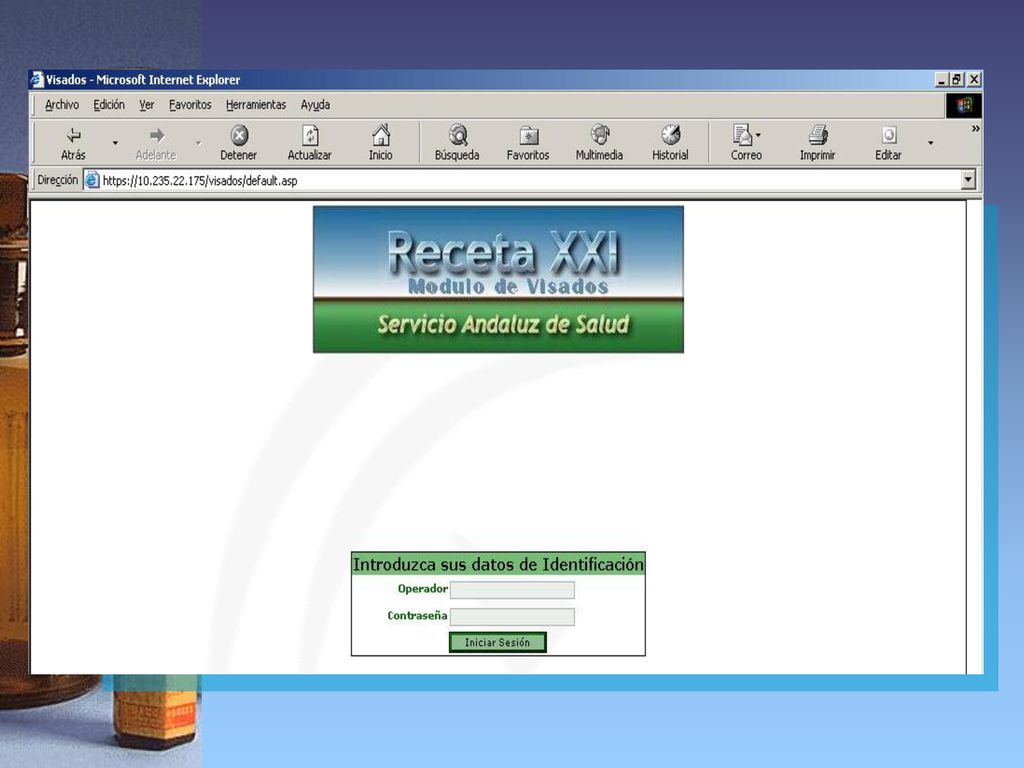Open the Ayuda menu
1024x768 pixels.
[315, 104]
